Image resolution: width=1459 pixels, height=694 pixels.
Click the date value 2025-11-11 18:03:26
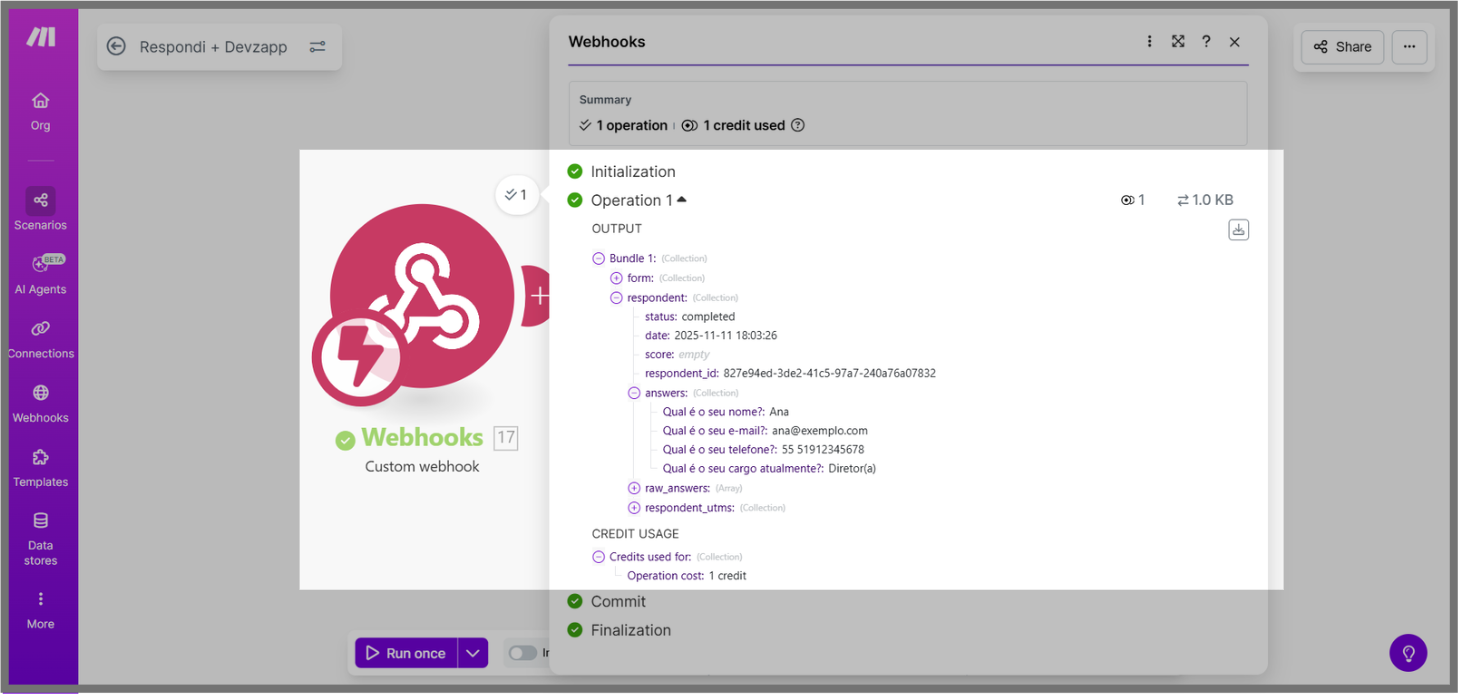point(726,336)
